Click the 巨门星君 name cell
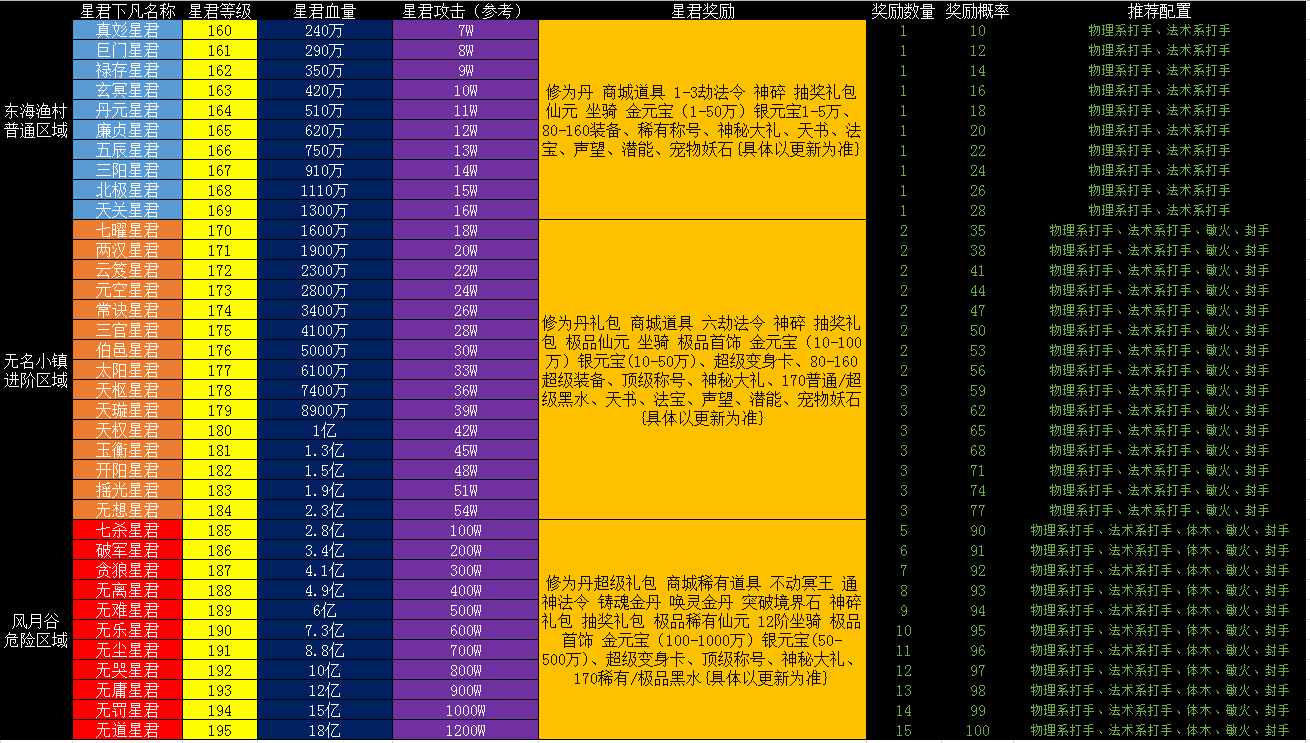 (128, 50)
